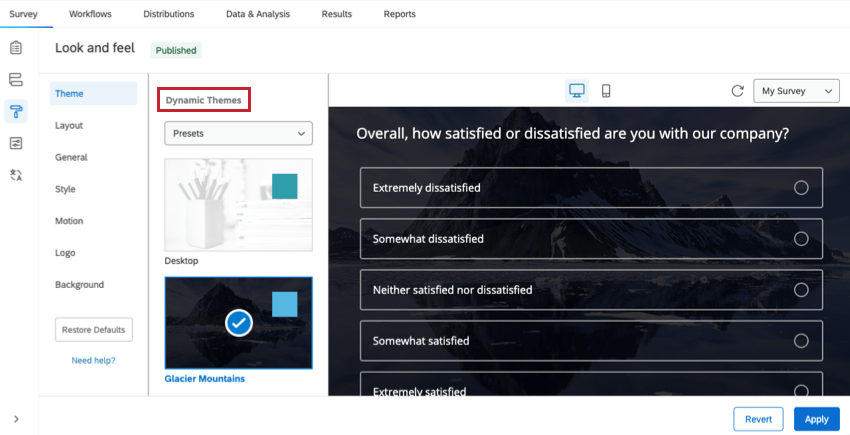Open the Translations sidebar icon

click(16, 175)
